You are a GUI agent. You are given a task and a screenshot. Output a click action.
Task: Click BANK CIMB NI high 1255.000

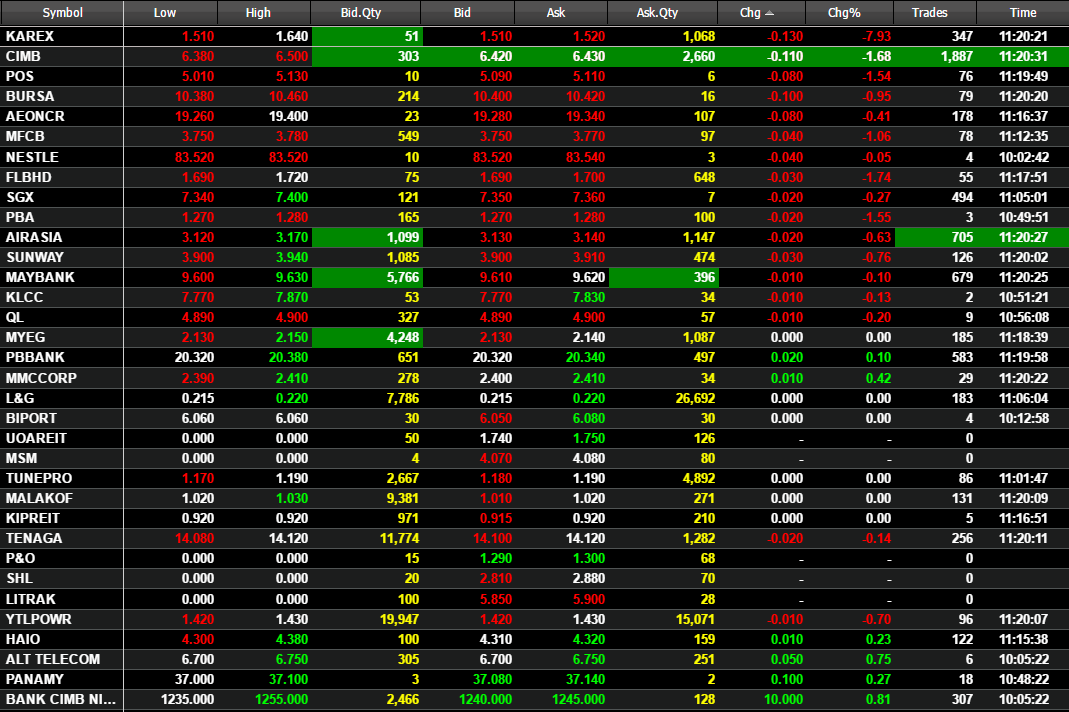point(282,699)
